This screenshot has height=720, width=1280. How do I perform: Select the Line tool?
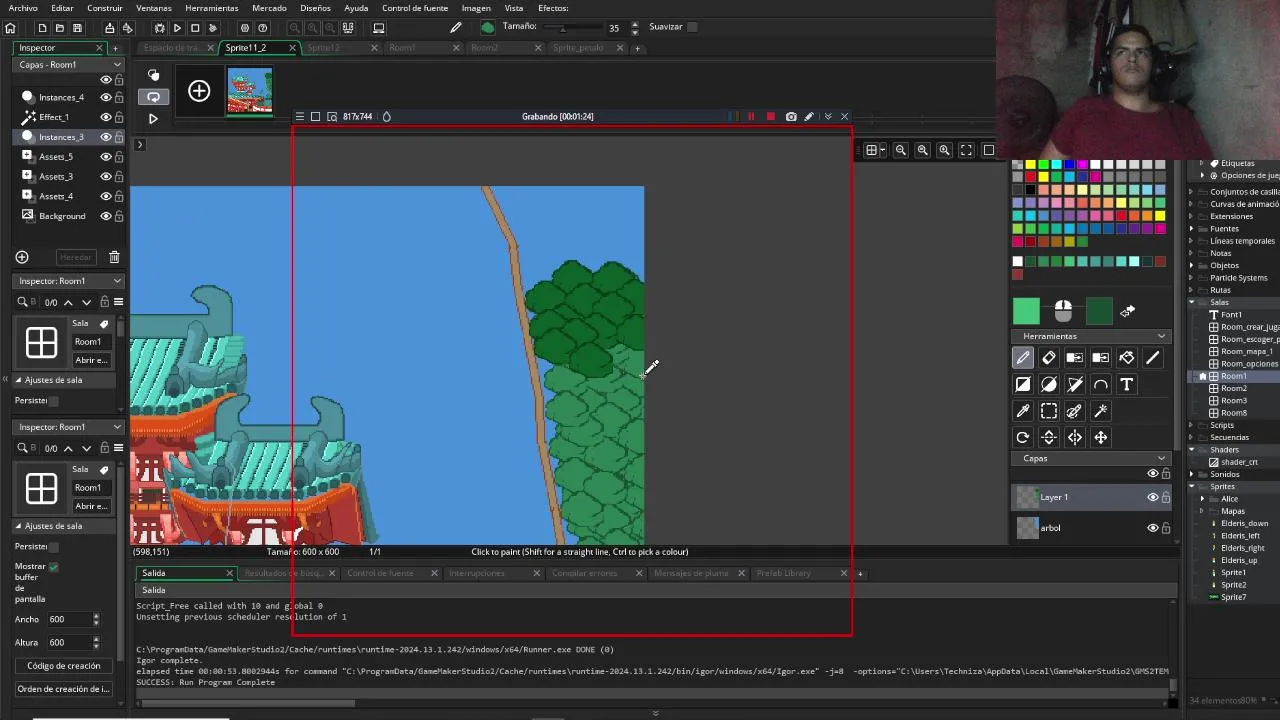tap(1152, 358)
